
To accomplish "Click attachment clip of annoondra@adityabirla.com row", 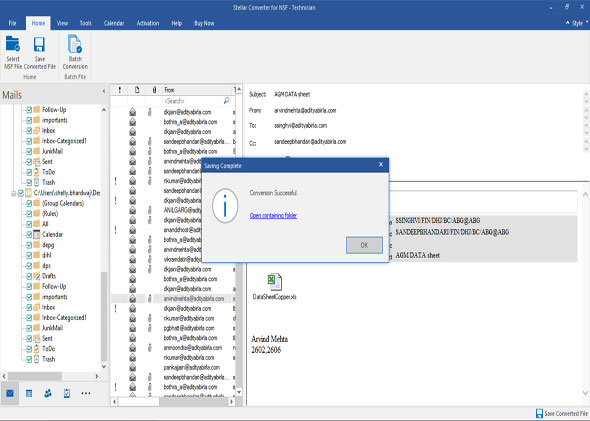I will click(x=150, y=348).
